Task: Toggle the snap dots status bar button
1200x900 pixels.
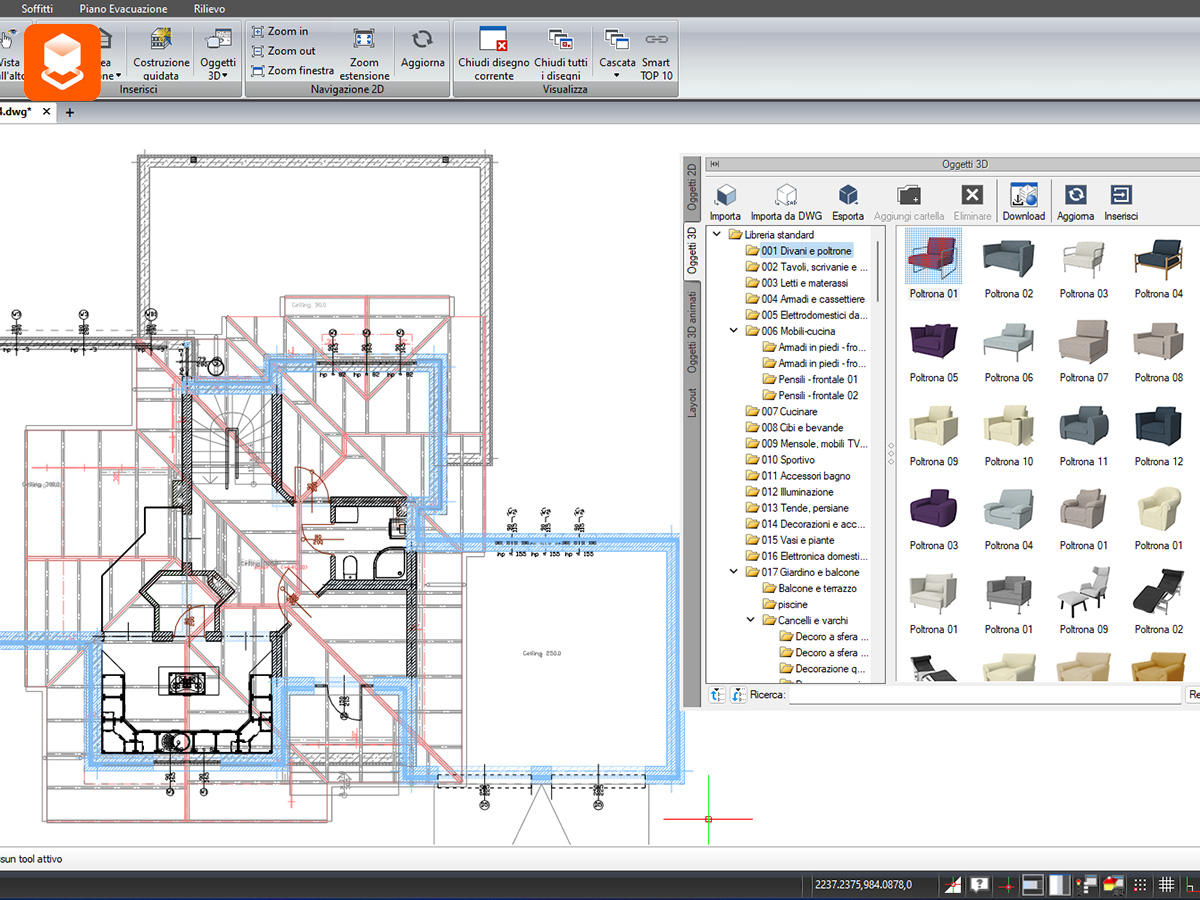Action: [1140, 885]
